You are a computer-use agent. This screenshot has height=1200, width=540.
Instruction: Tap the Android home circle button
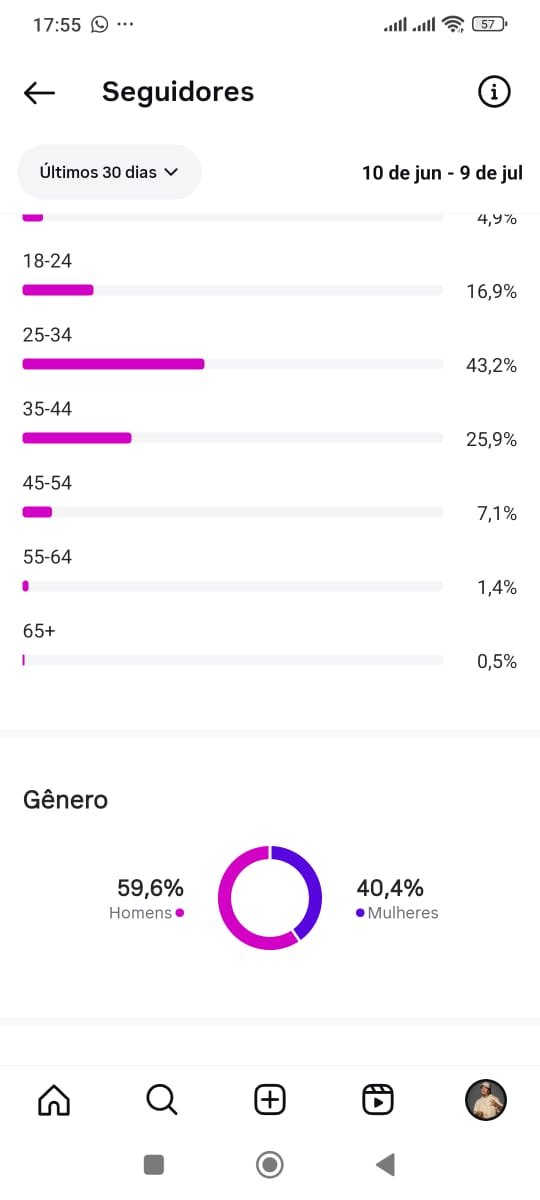pos(270,1164)
